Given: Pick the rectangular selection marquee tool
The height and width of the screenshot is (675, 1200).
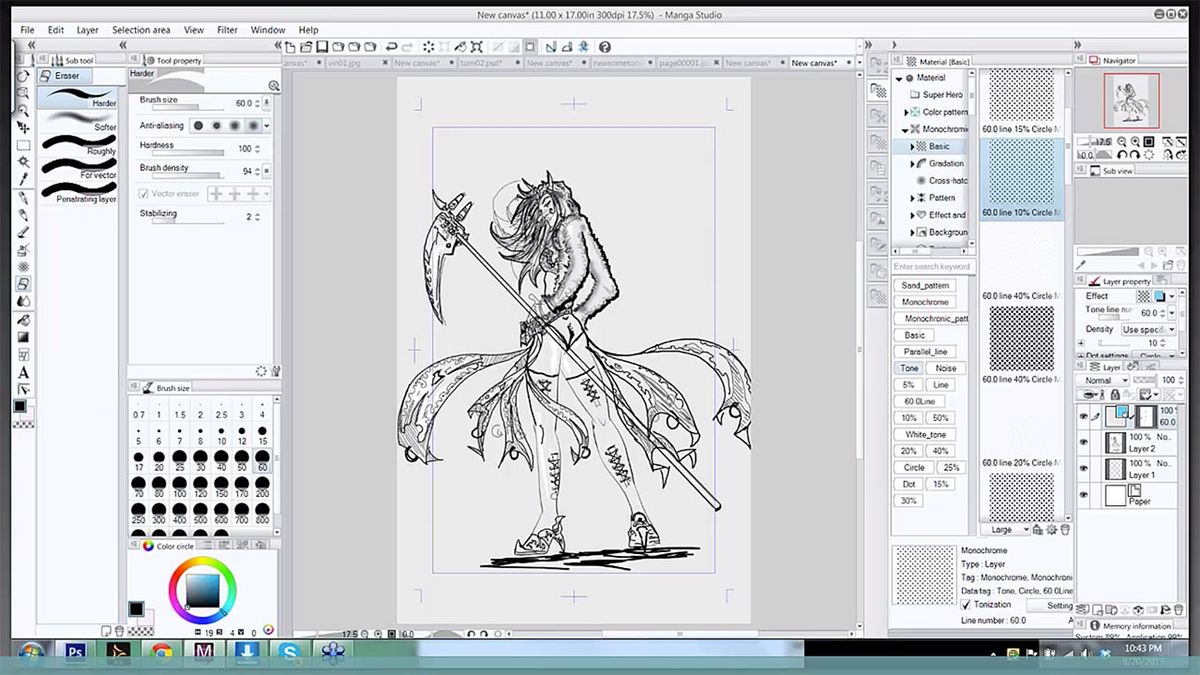Looking at the screenshot, I should [x=22, y=145].
